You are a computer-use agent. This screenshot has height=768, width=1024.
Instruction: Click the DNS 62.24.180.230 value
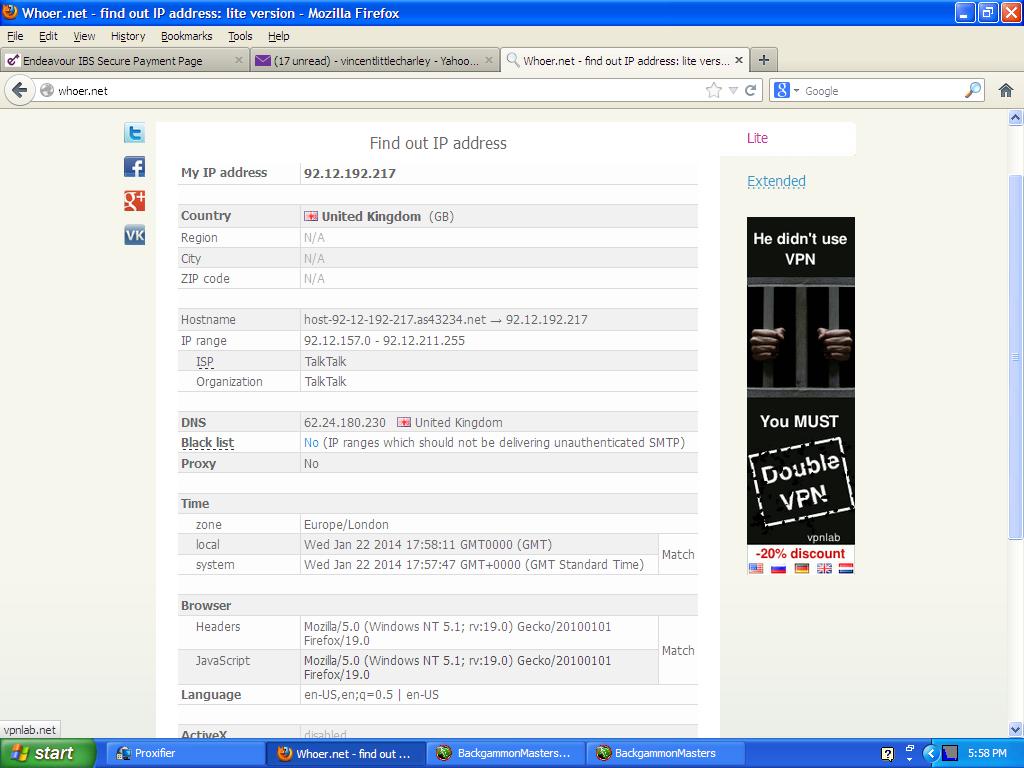345,423
